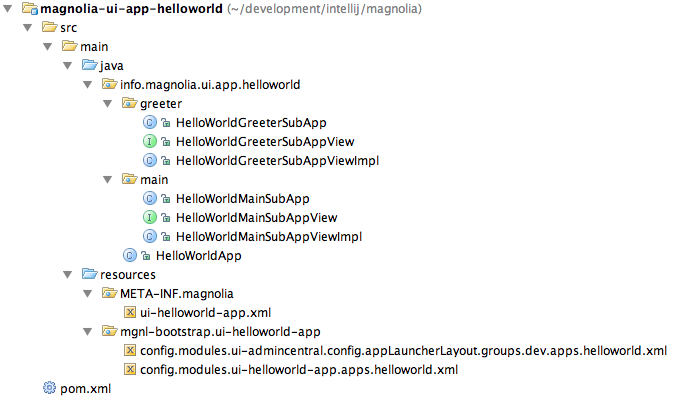Select the mgnl-bootstrap.ui-helloworld-app label
This screenshot has width=675, height=400.
(220, 332)
